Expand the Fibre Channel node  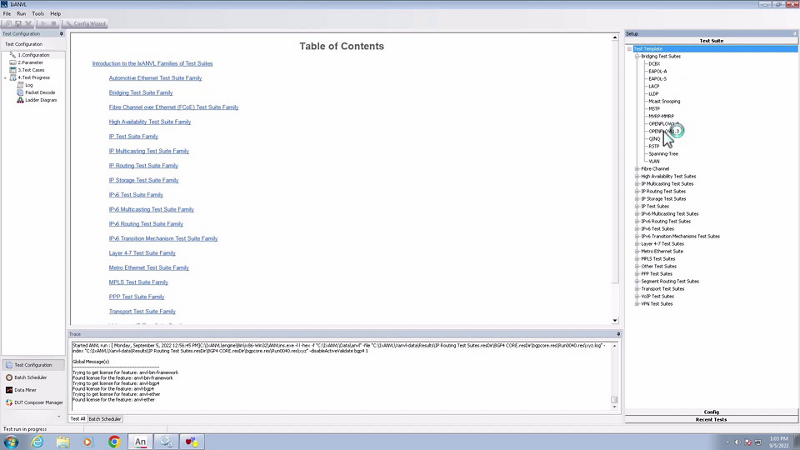coord(637,169)
